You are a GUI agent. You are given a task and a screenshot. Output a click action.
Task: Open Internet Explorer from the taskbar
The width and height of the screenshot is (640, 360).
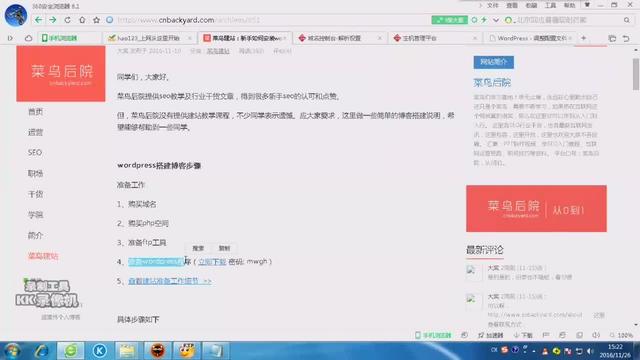[x=42, y=351]
